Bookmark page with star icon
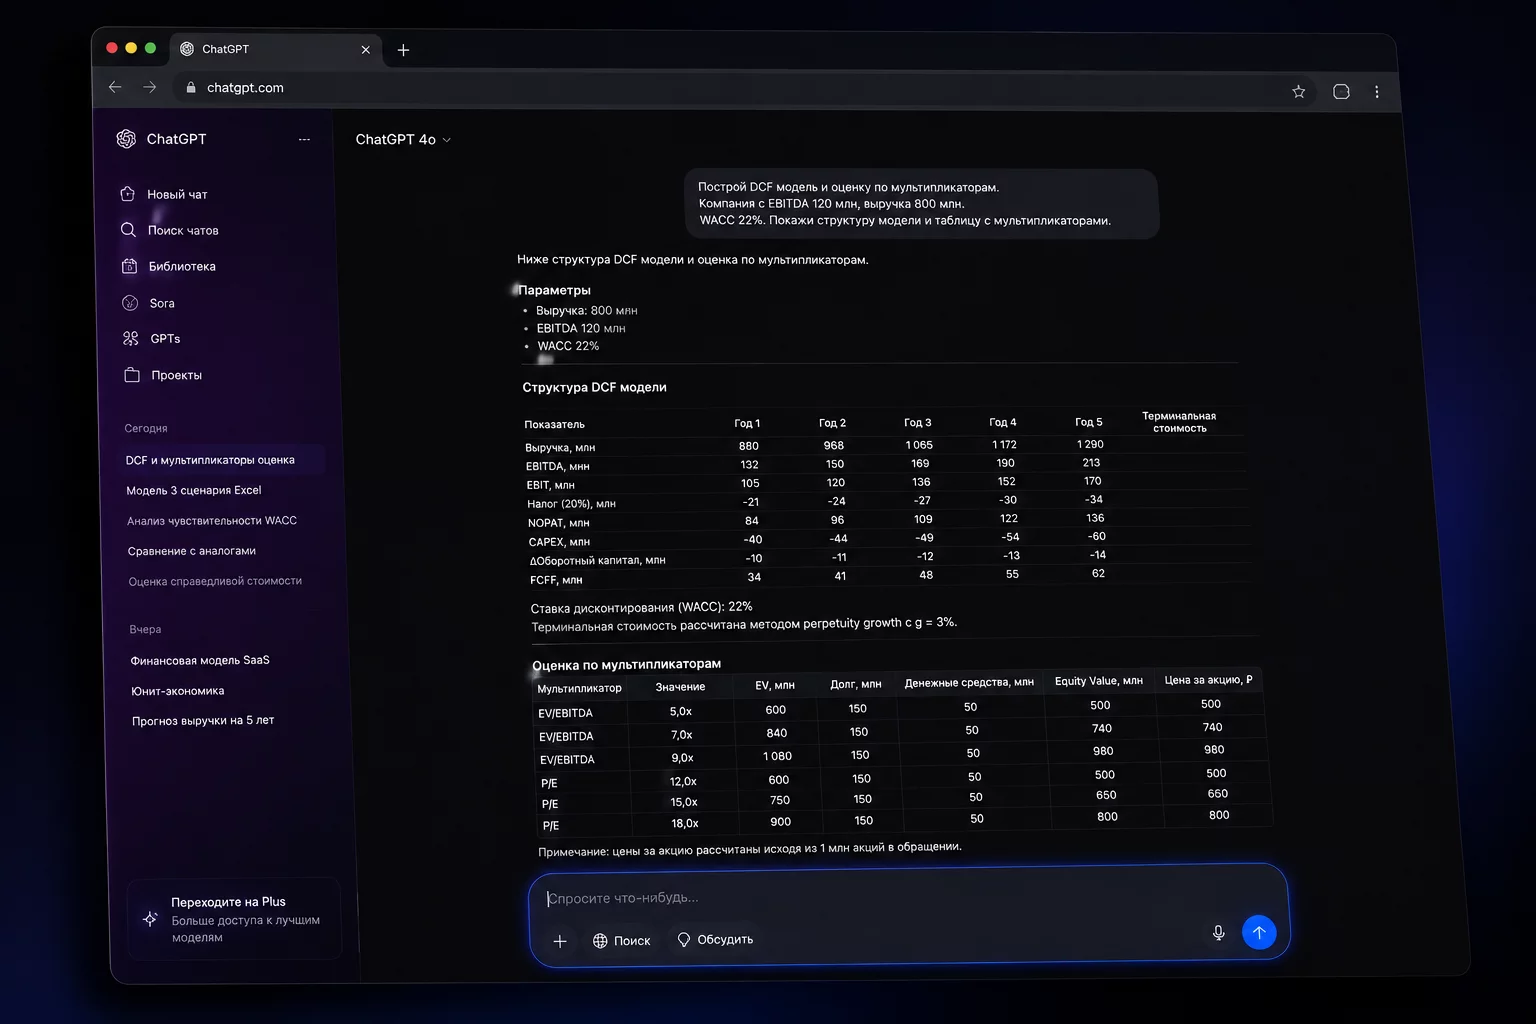 pyautogui.click(x=1298, y=92)
